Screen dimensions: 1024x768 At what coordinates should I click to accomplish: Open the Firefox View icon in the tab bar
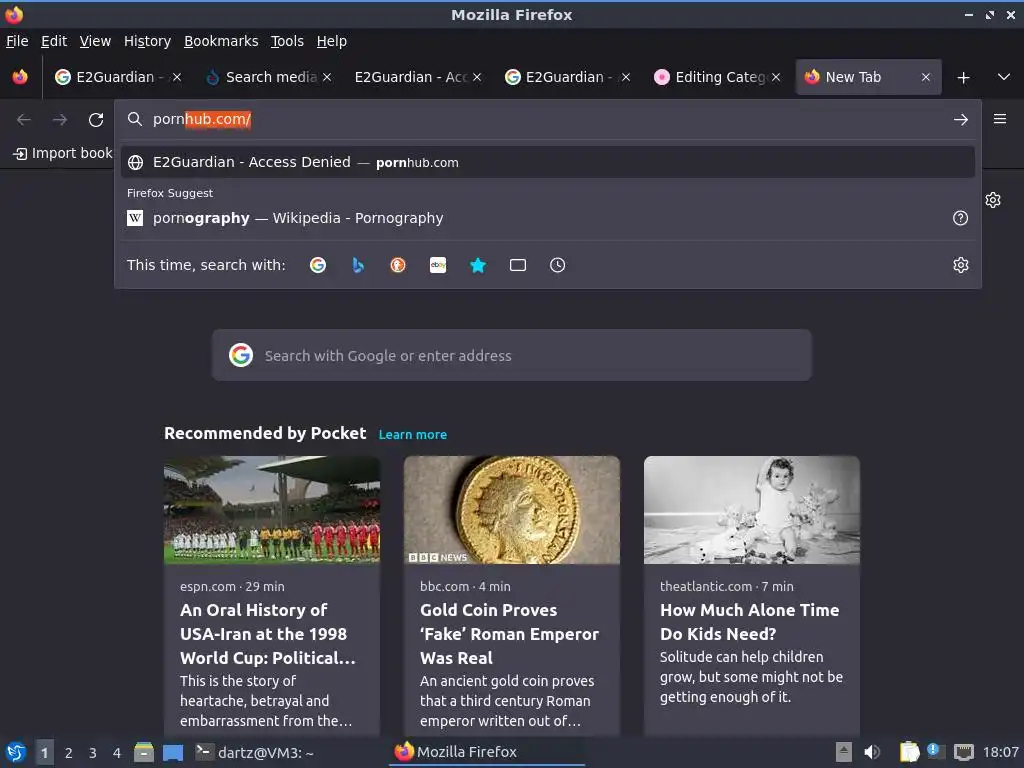[20, 77]
